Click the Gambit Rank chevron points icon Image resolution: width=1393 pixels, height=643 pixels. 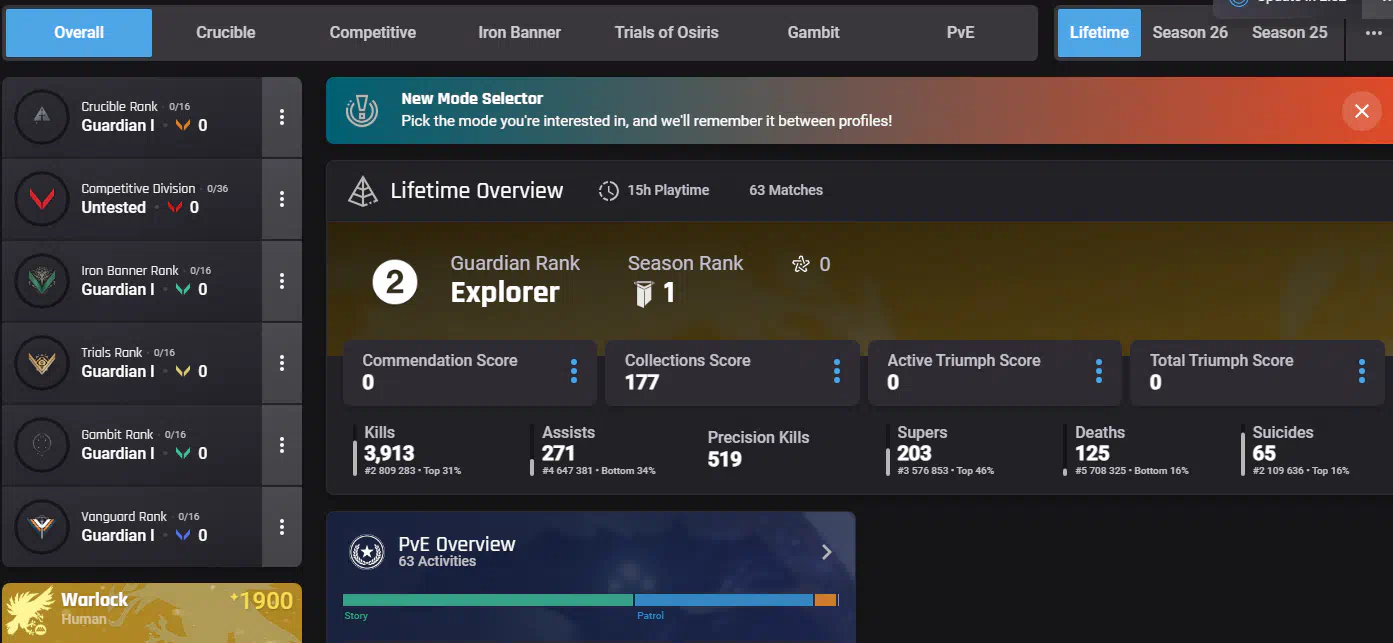point(182,454)
